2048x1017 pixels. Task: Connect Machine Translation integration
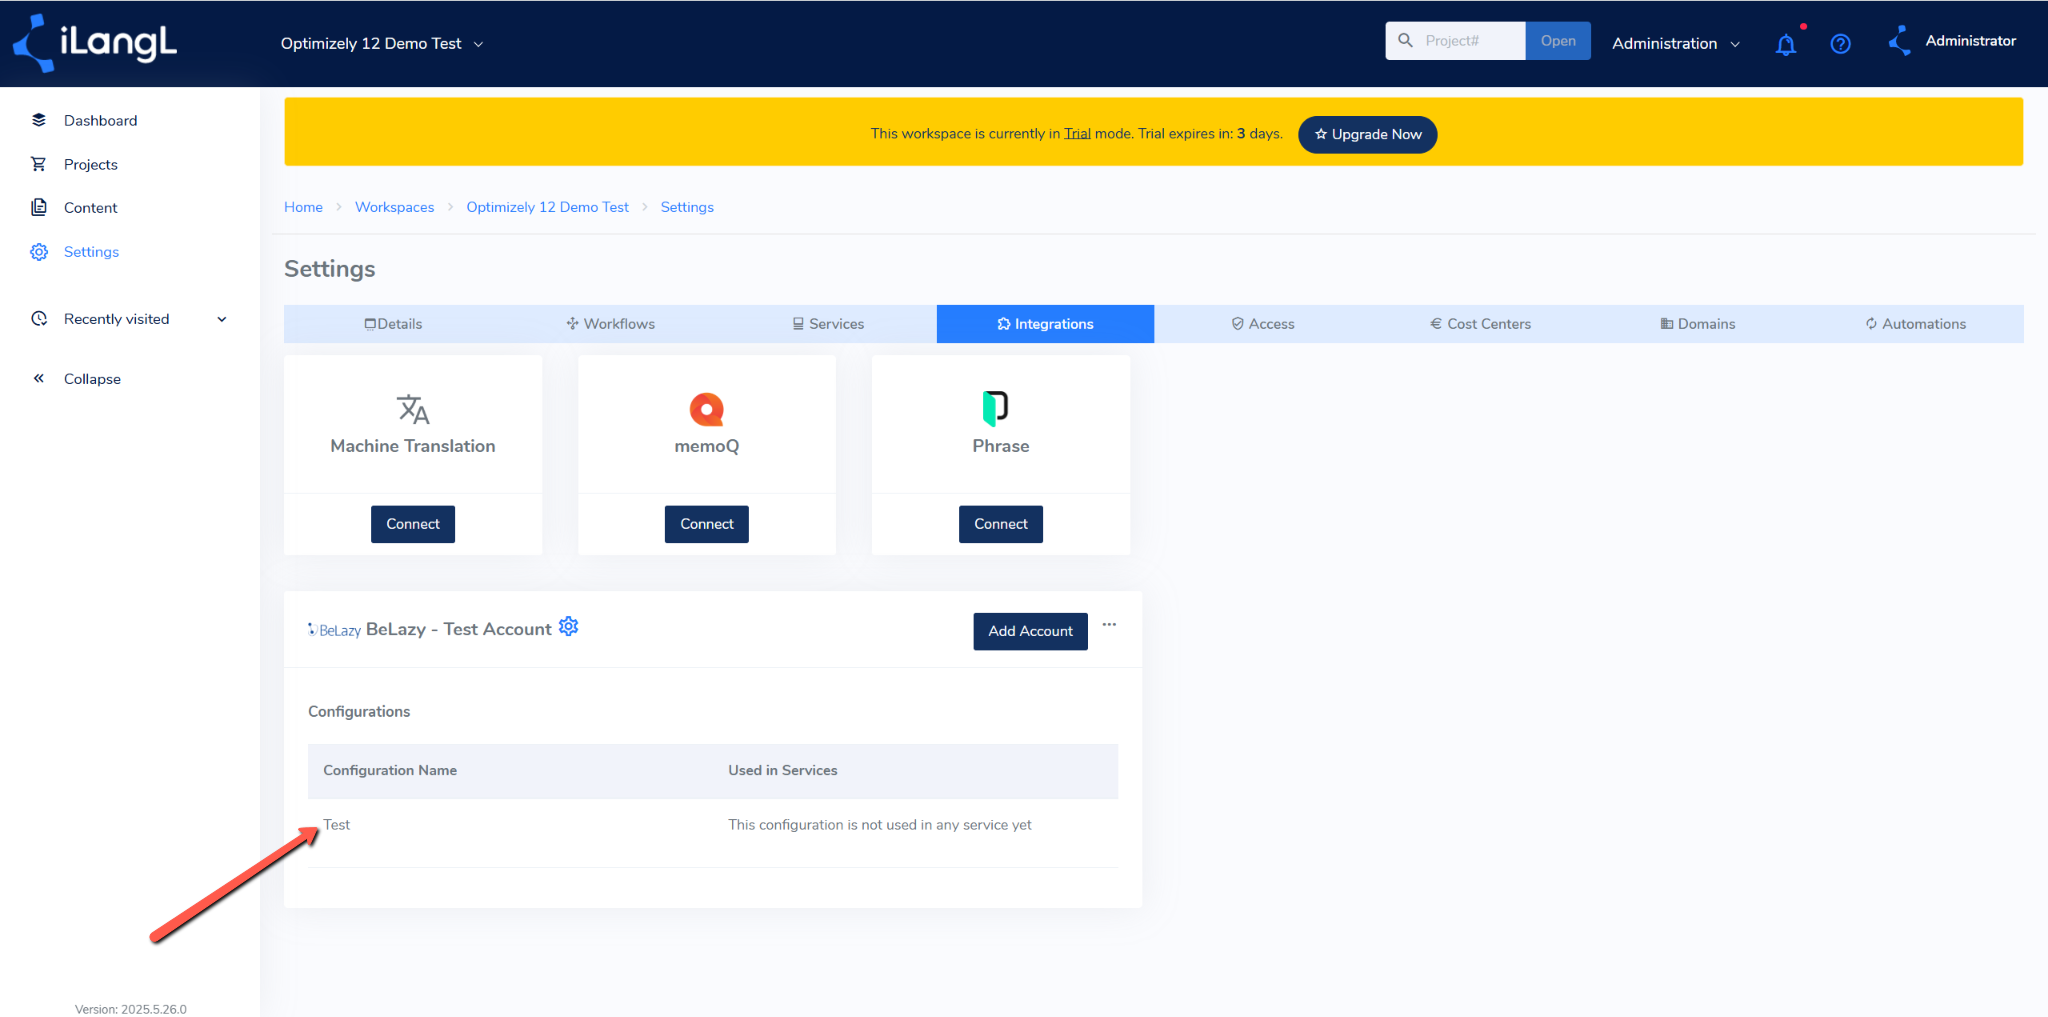(413, 524)
